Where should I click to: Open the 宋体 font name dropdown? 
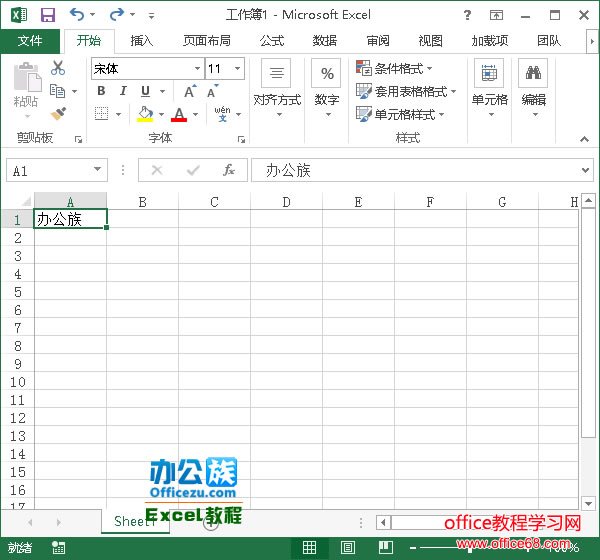click(197, 69)
